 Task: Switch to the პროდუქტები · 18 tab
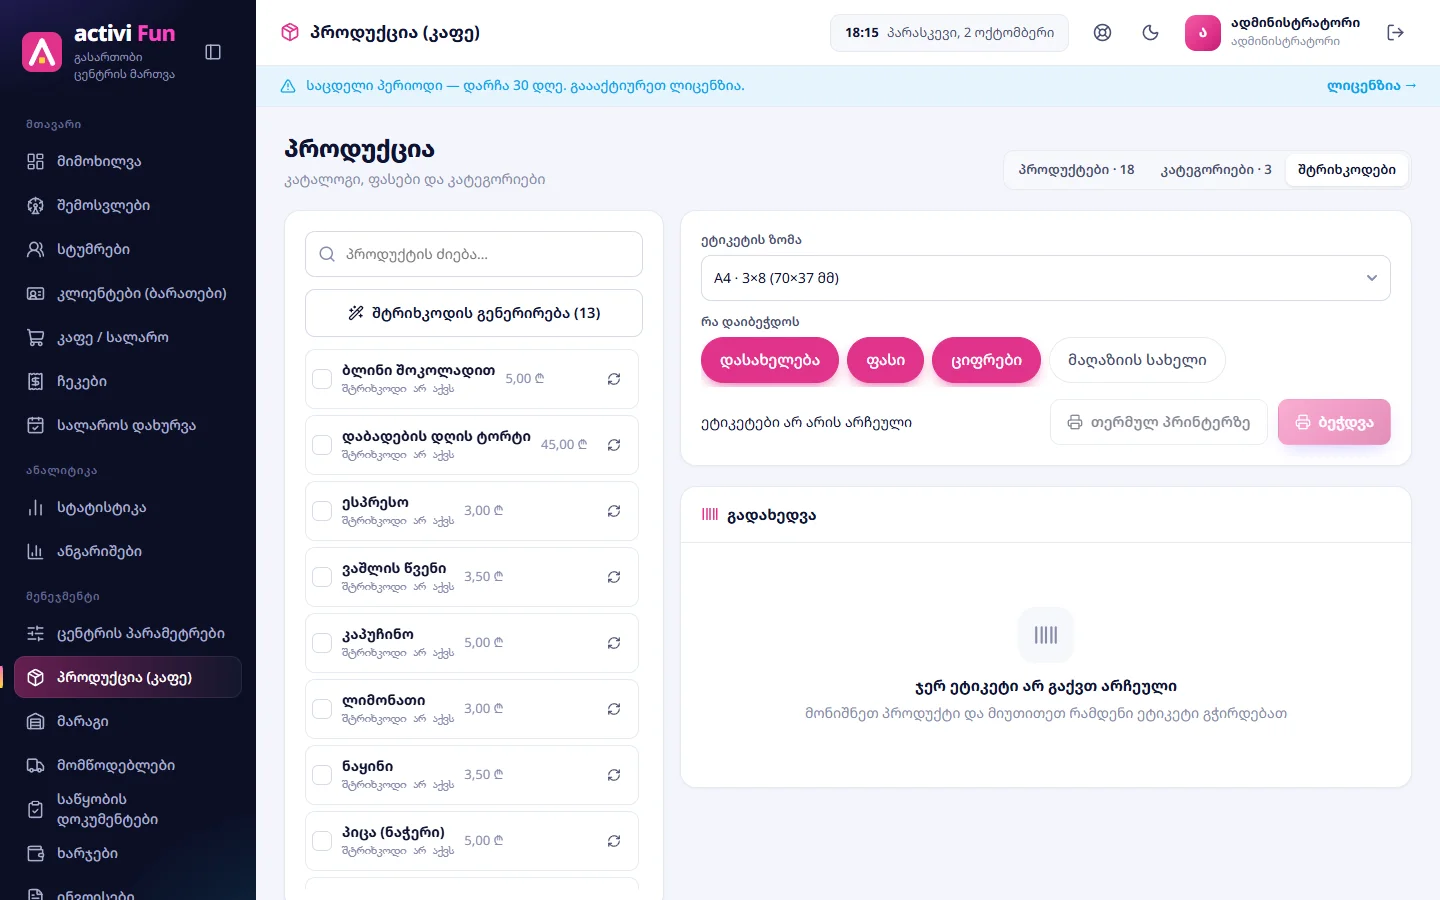tap(1076, 170)
